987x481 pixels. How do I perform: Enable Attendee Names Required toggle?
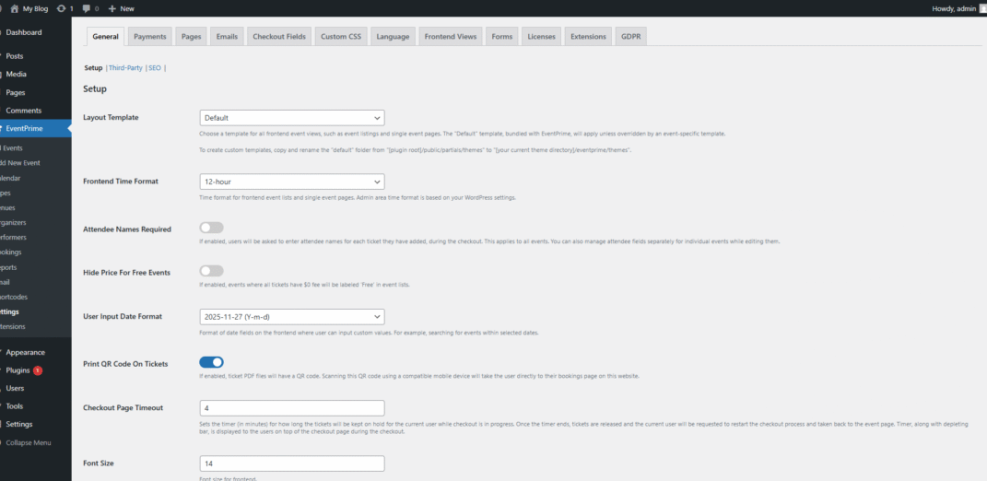(x=212, y=228)
